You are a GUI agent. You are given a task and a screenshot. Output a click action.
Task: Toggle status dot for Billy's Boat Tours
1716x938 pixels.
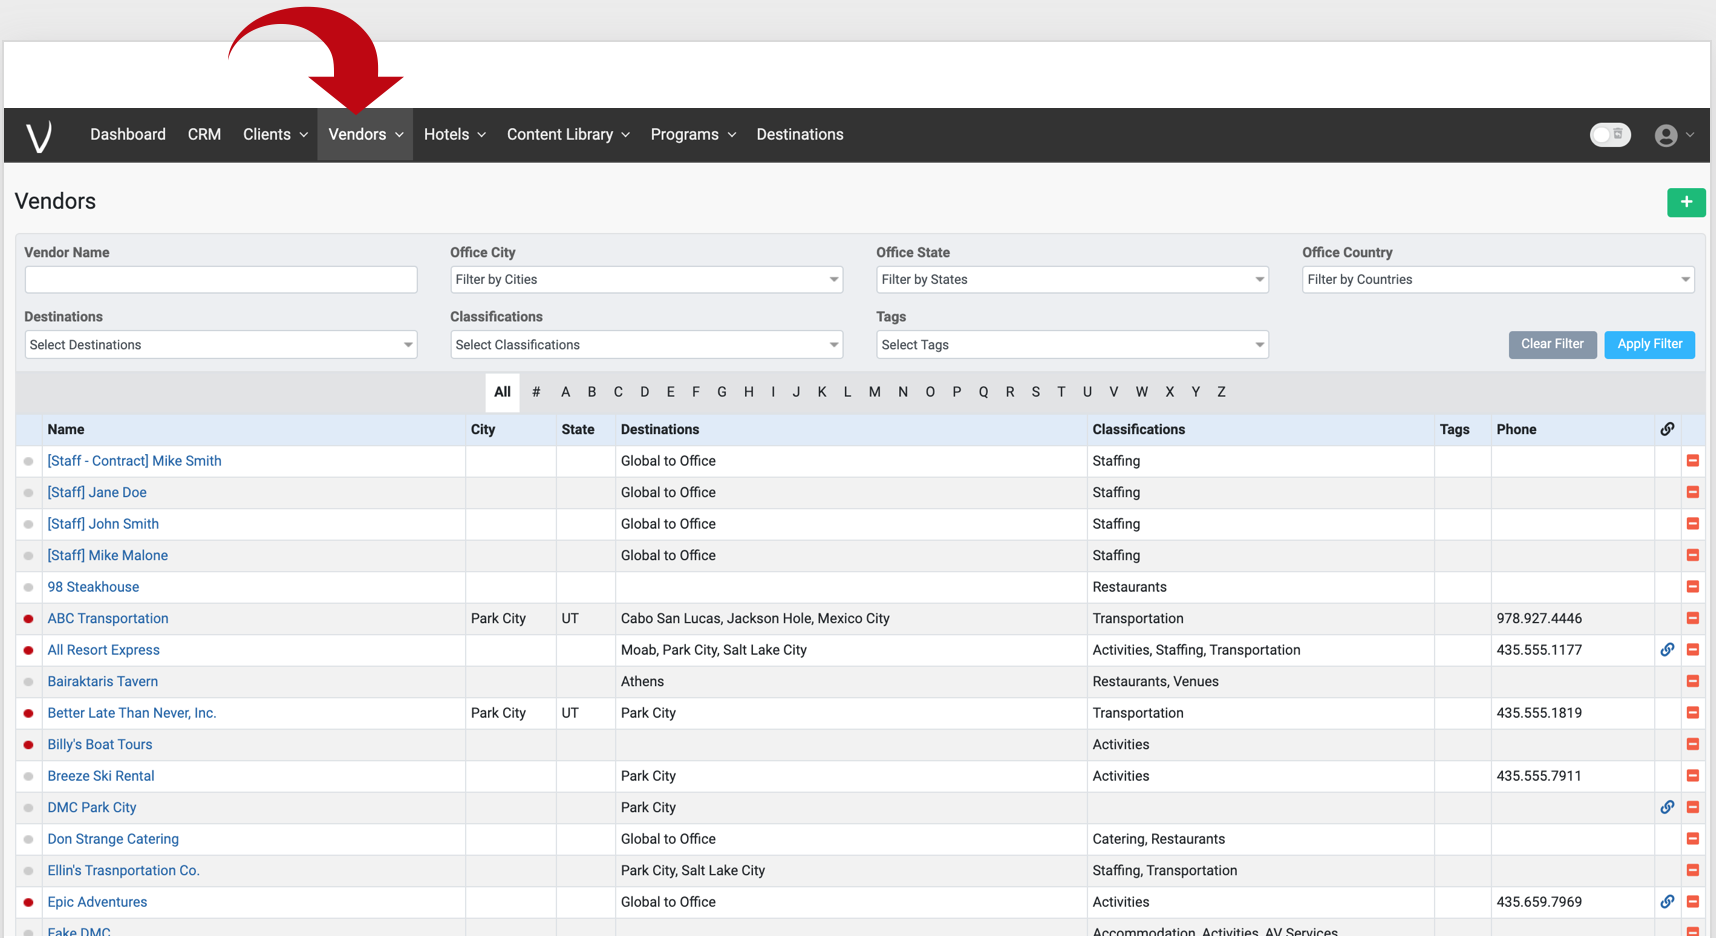click(29, 745)
